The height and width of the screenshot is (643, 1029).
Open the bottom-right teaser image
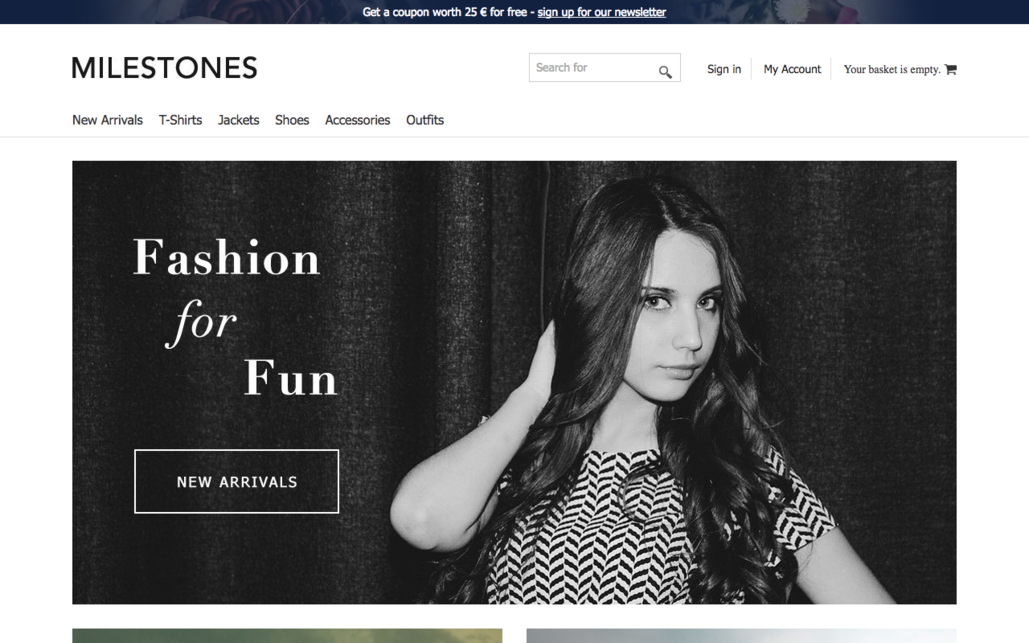(x=741, y=635)
